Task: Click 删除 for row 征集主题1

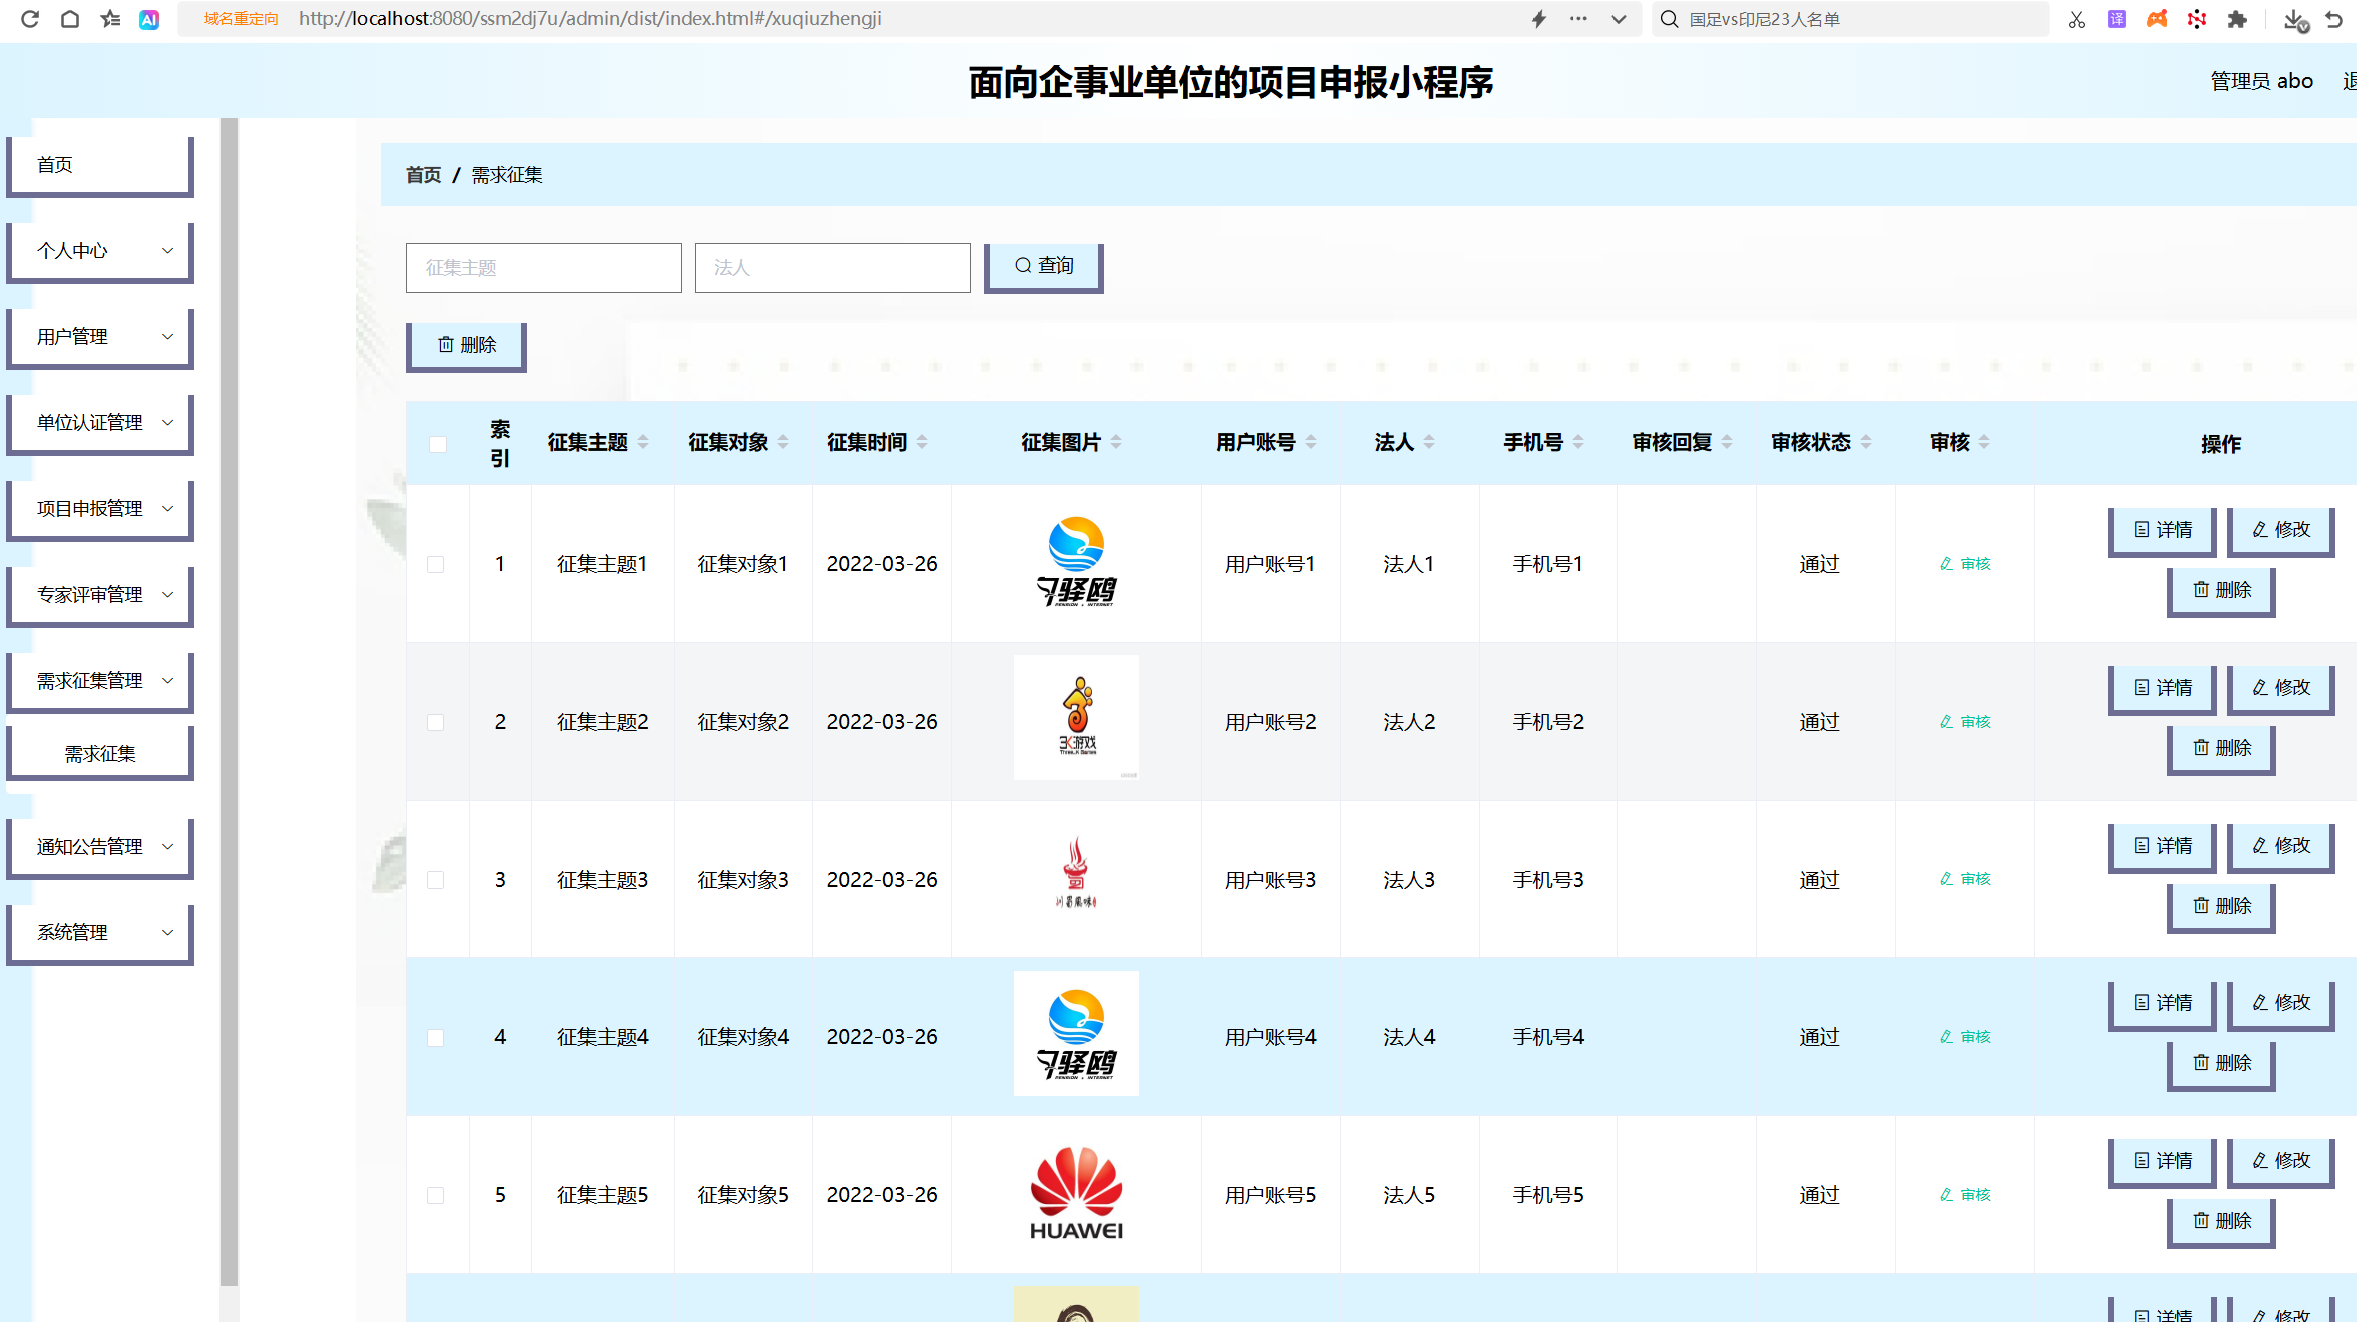Action: coord(2221,591)
